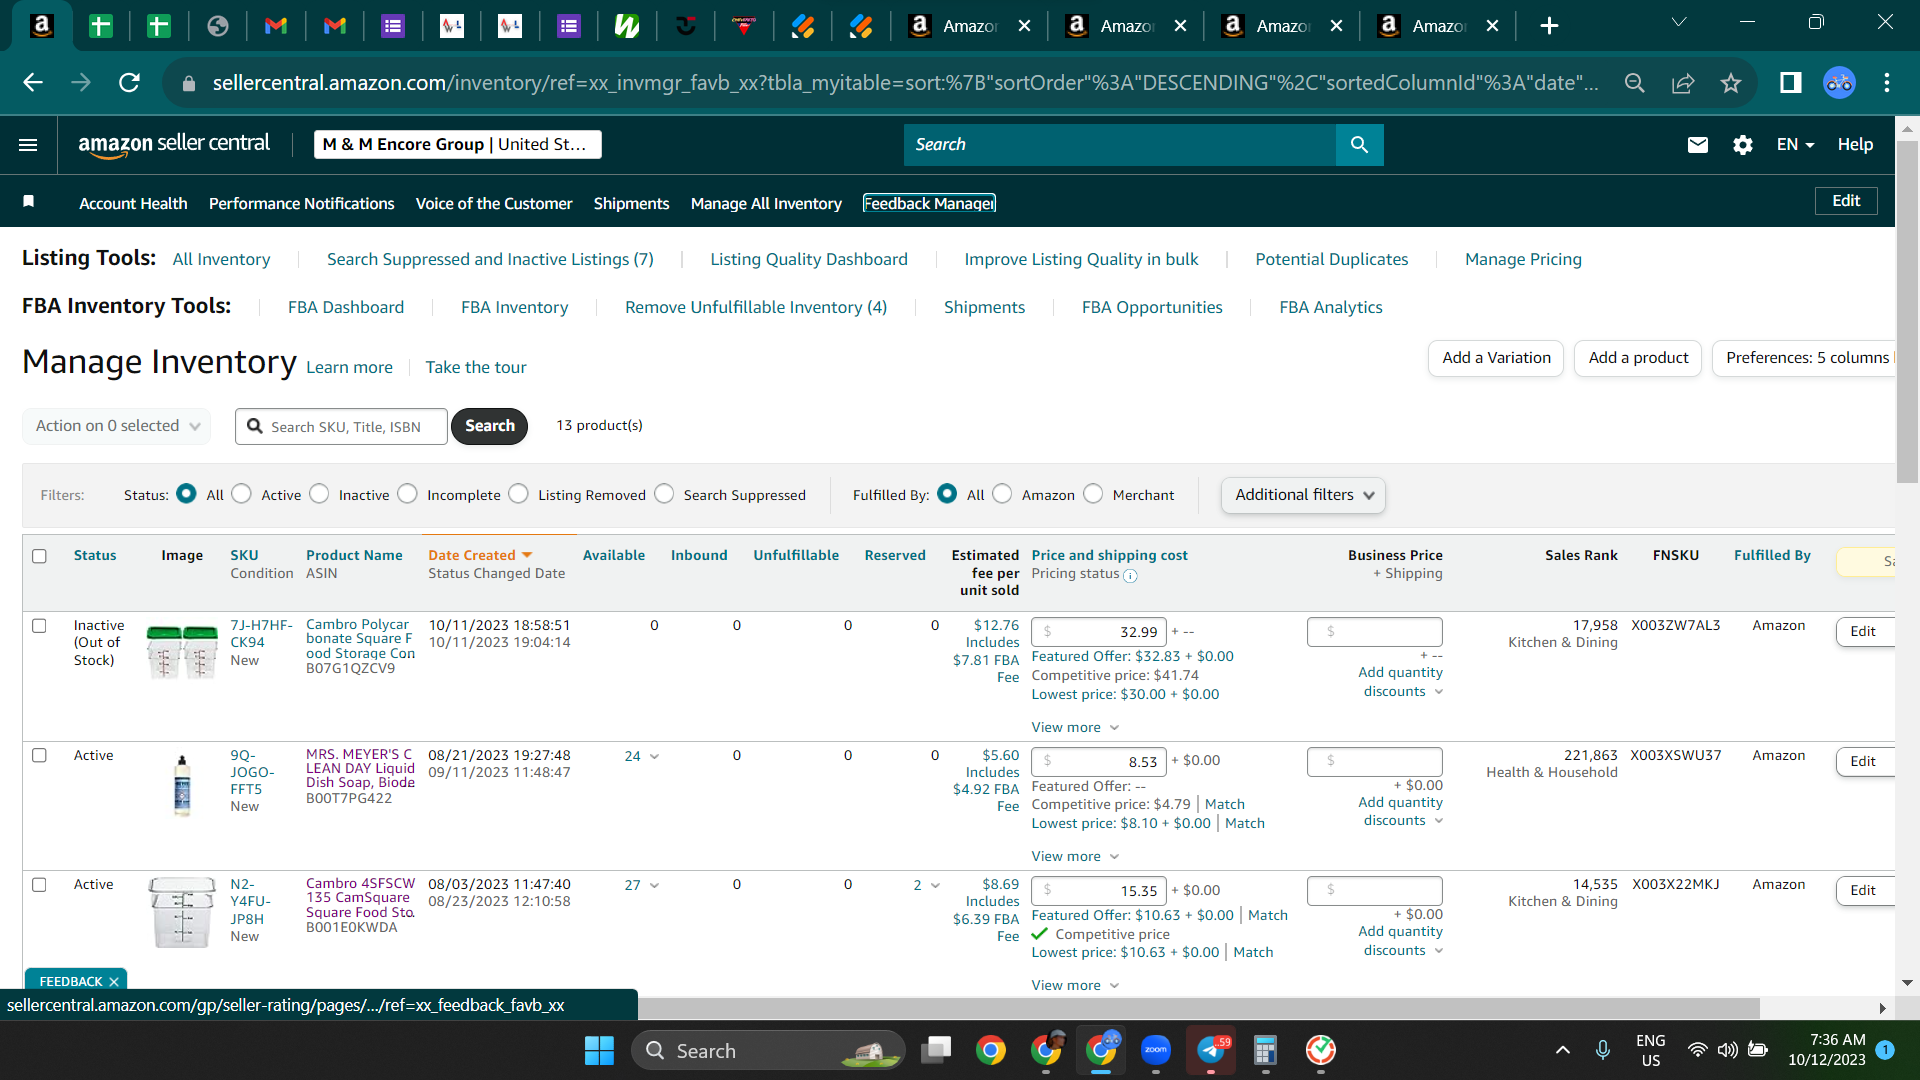Open Search Suppressed and Inactive Listings link

490,260
